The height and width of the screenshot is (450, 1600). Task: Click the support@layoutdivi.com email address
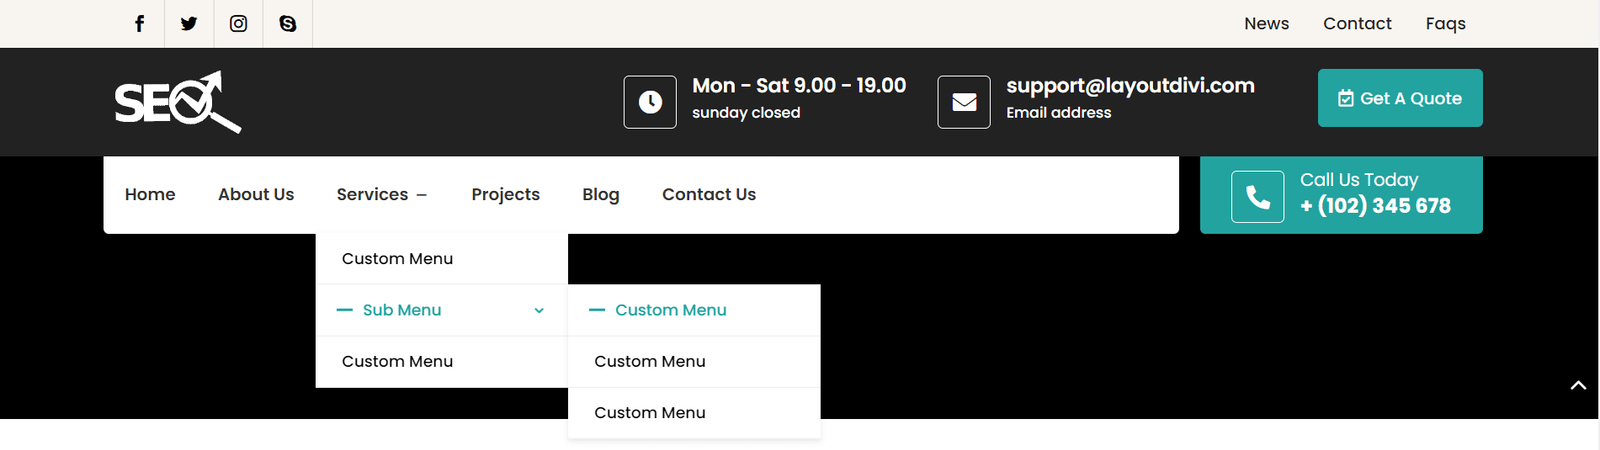(1130, 86)
